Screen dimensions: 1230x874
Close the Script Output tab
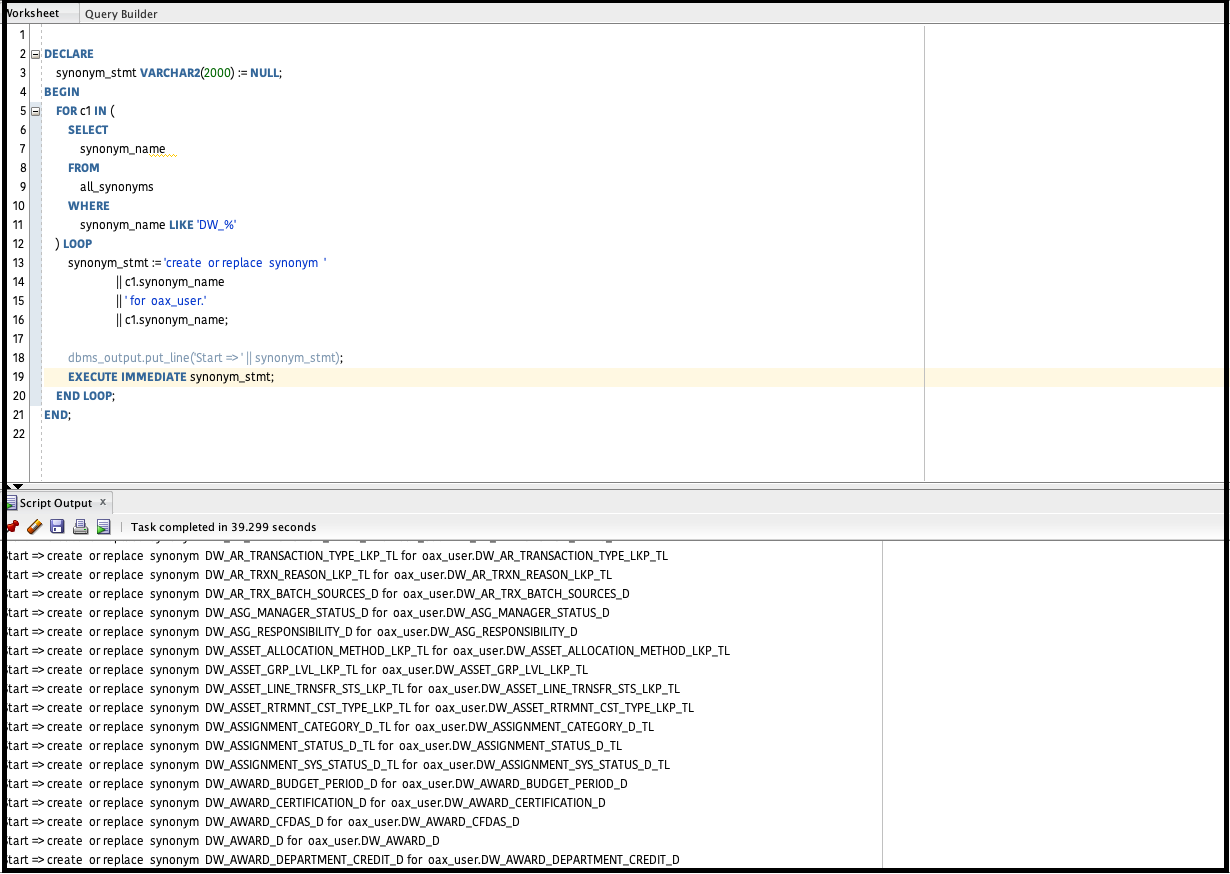102,502
